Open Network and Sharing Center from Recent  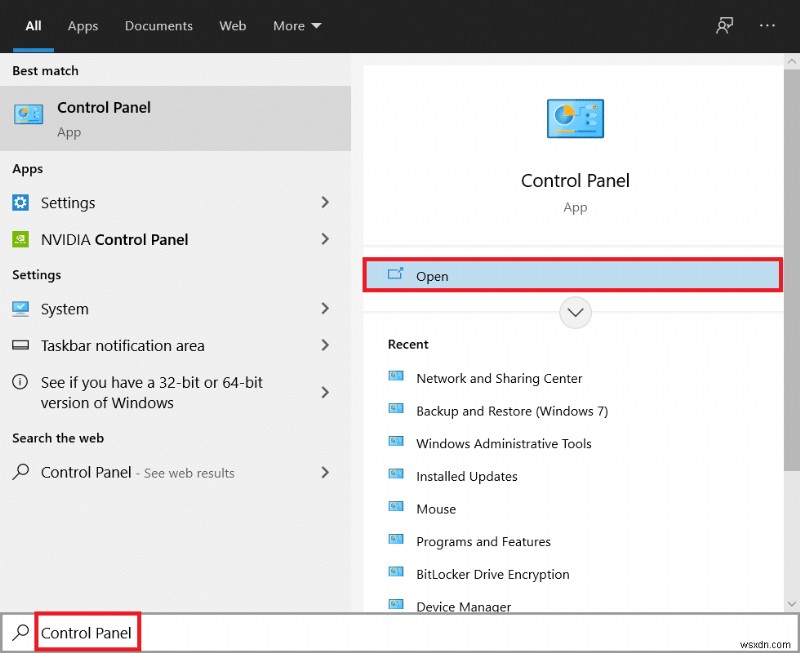tap(499, 378)
